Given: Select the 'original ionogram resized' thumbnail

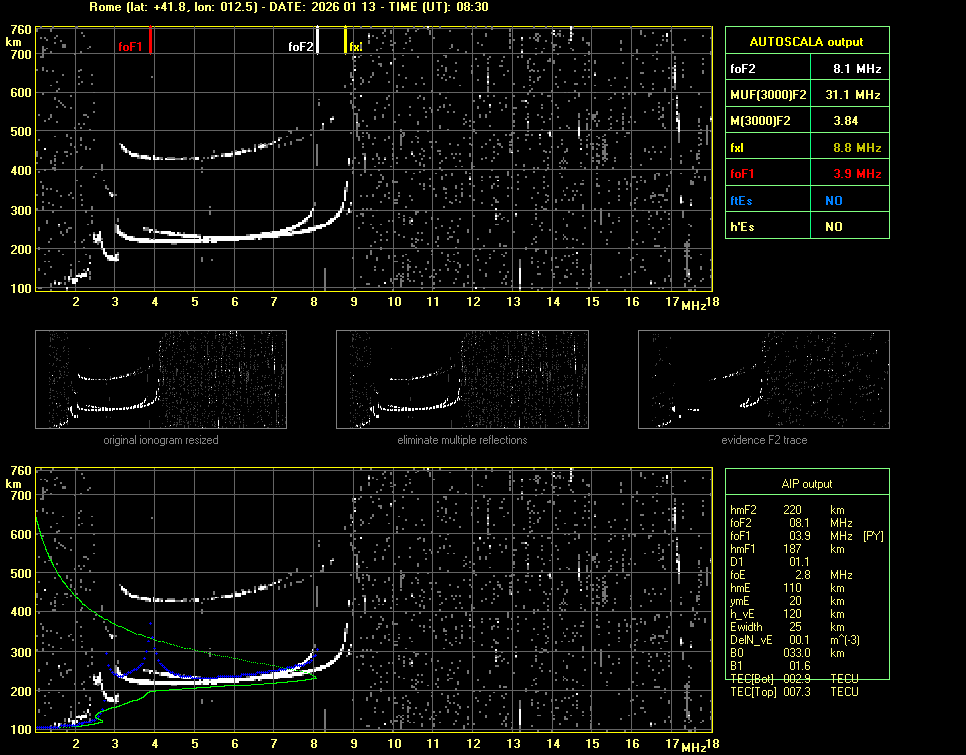Looking at the screenshot, I should point(161,380).
